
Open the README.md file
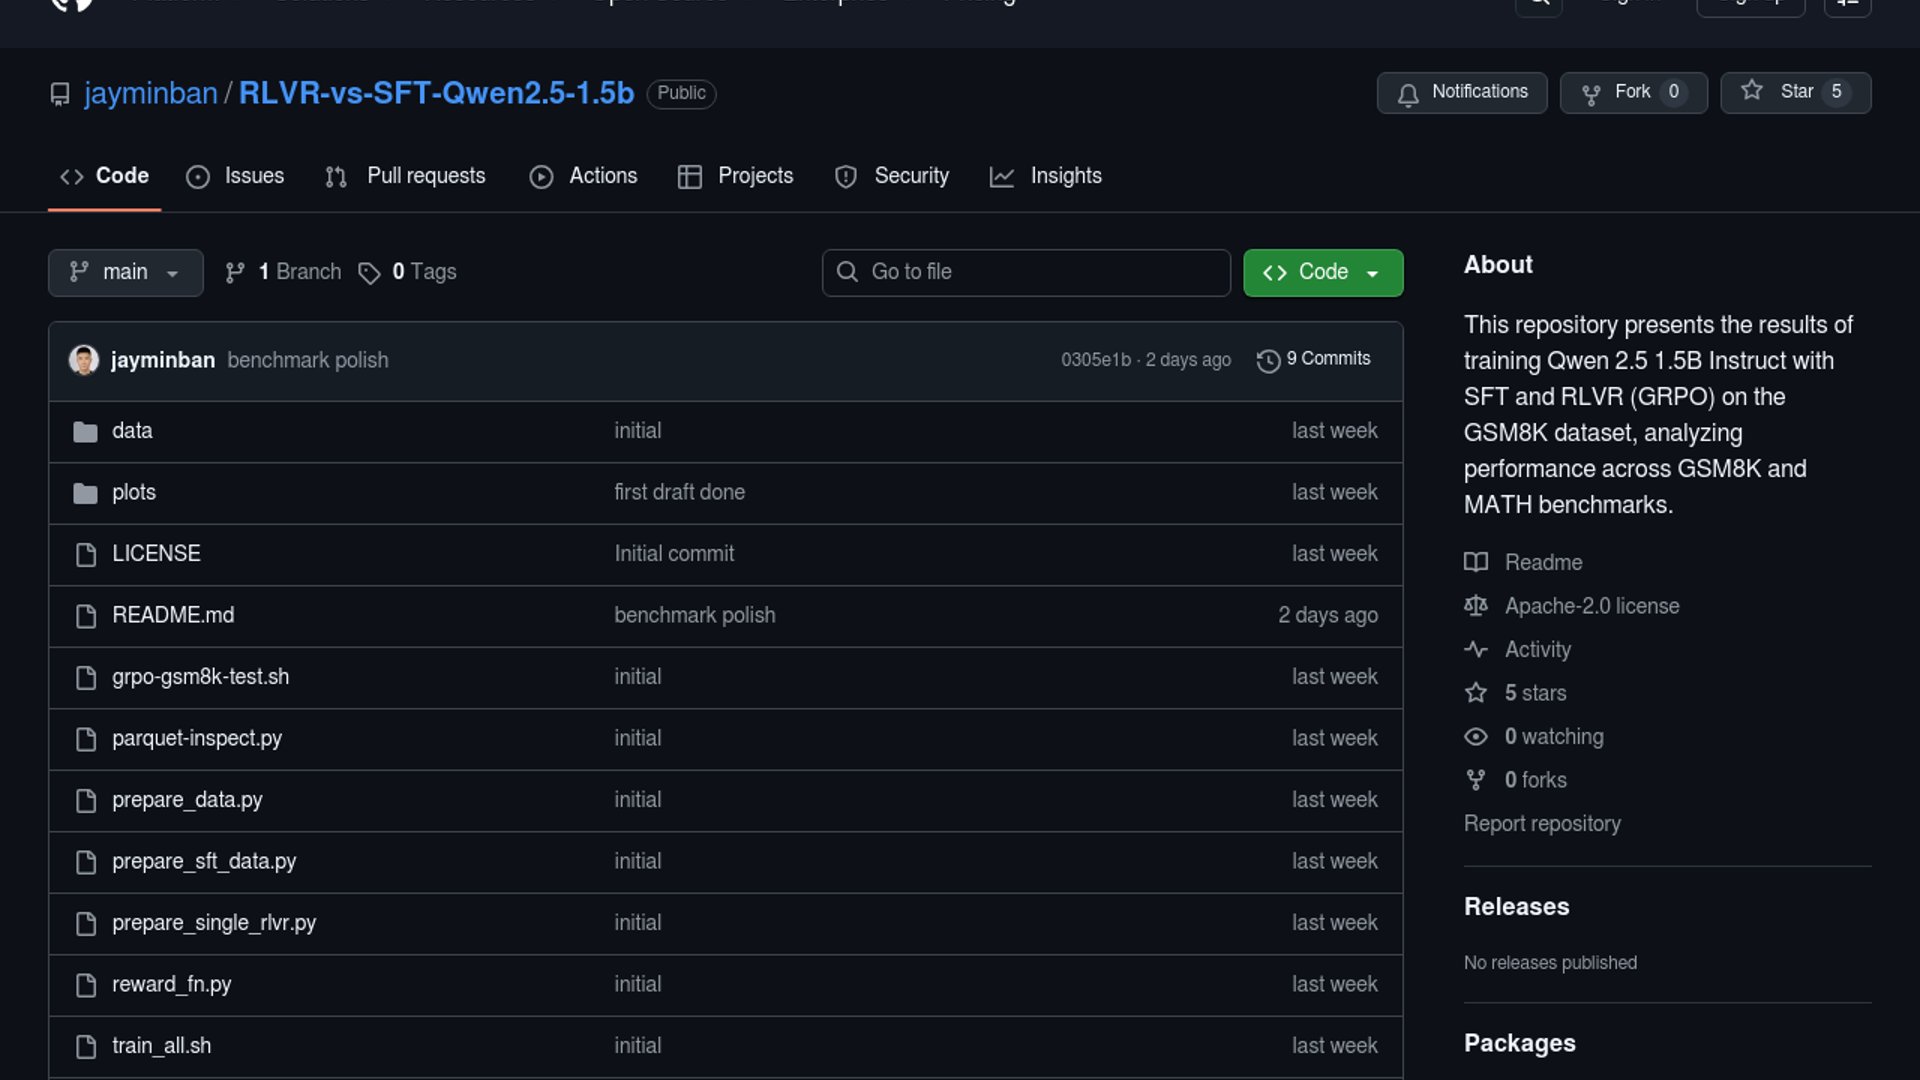pos(173,615)
